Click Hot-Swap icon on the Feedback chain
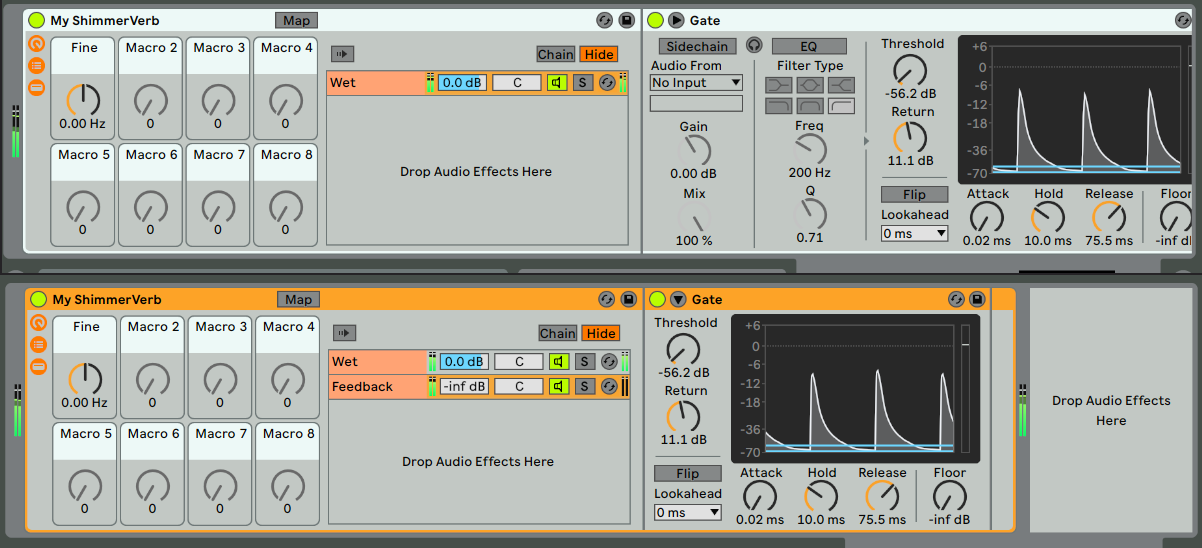Viewport: 1202px width, 548px height. point(608,386)
